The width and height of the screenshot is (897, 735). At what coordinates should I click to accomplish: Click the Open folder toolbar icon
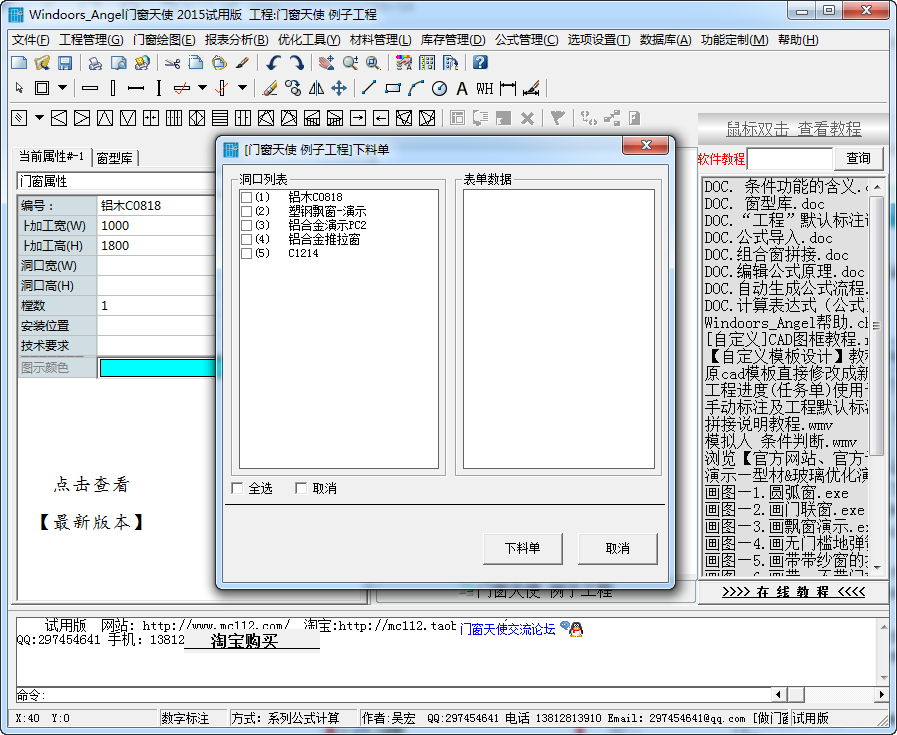[x=42, y=62]
